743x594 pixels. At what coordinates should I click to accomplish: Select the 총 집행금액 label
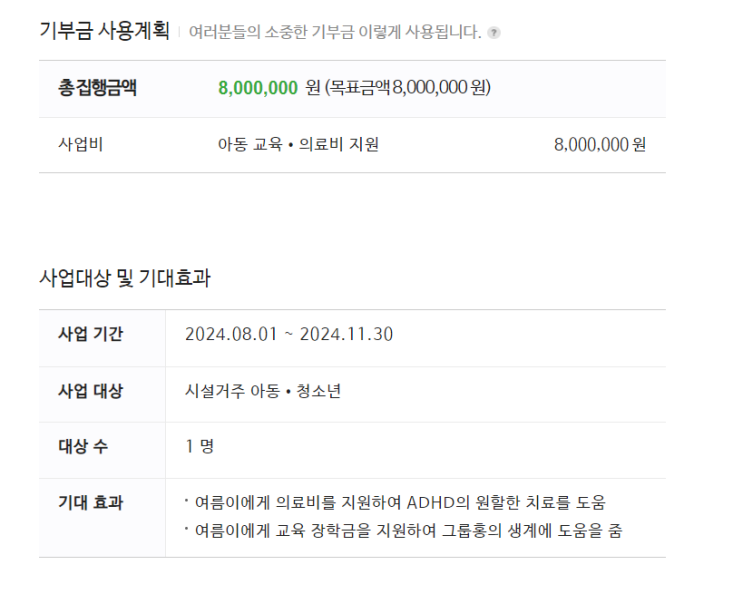97,88
